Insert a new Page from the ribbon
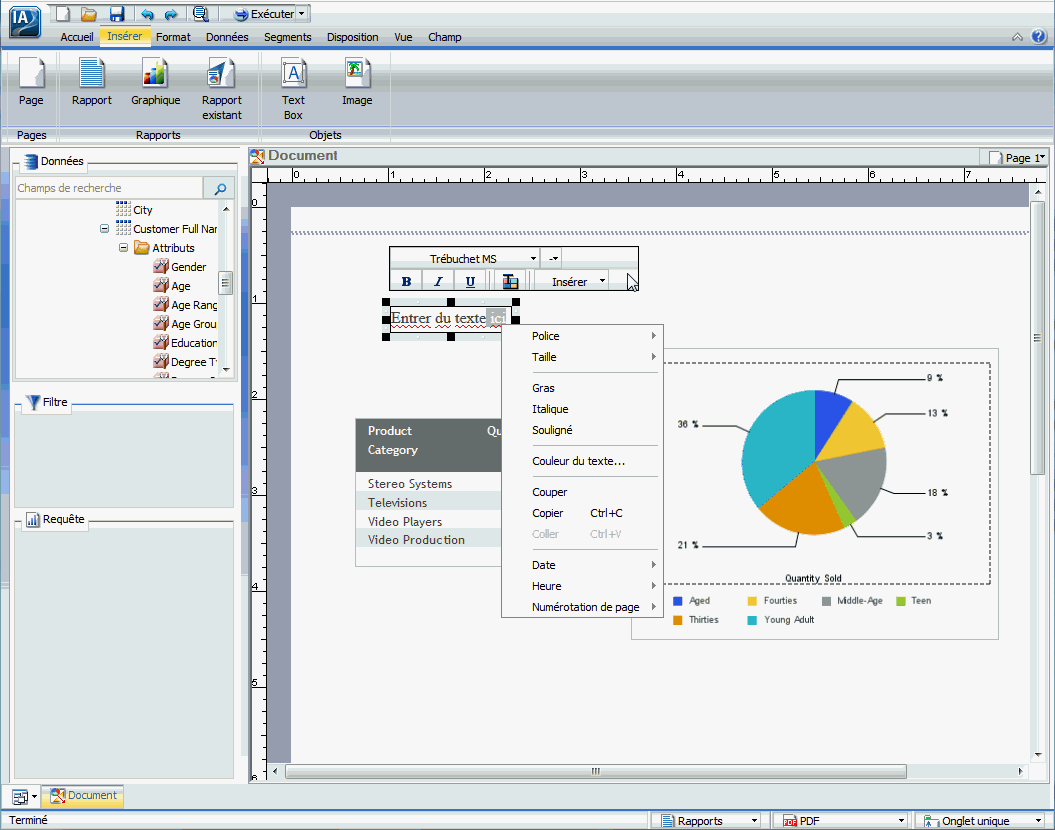 [x=31, y=82]
